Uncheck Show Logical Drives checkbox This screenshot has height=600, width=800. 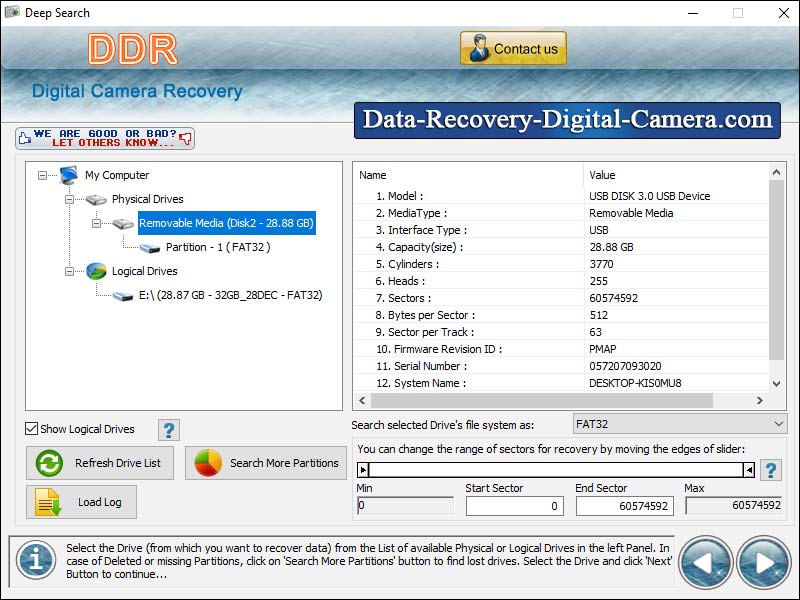tap(32, 429)
